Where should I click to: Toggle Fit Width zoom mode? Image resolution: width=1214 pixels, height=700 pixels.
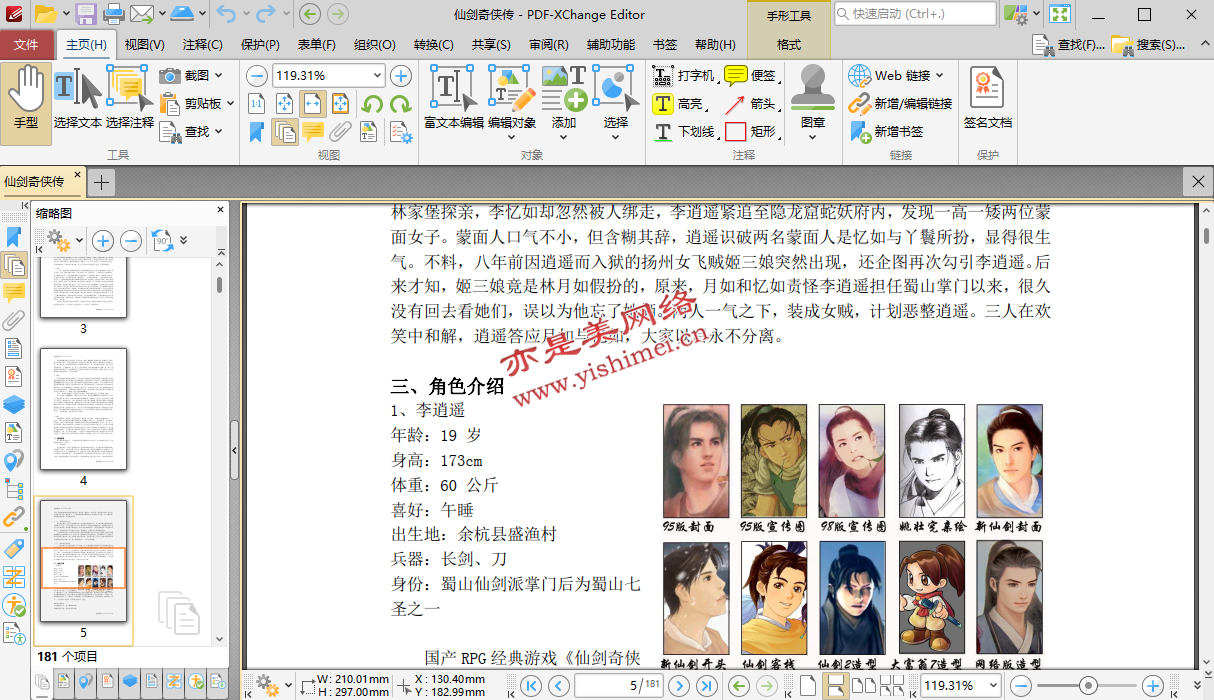313,103
